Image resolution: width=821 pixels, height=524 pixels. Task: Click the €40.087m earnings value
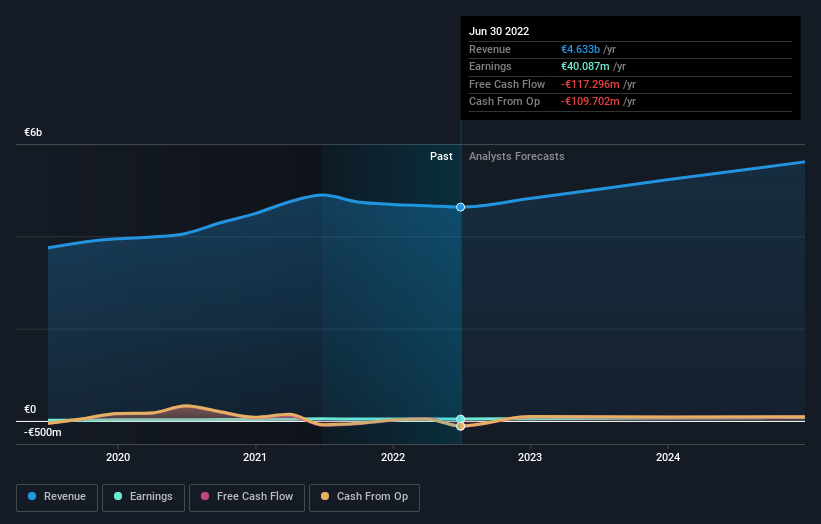pyautogui.click(x=585, y=66)
